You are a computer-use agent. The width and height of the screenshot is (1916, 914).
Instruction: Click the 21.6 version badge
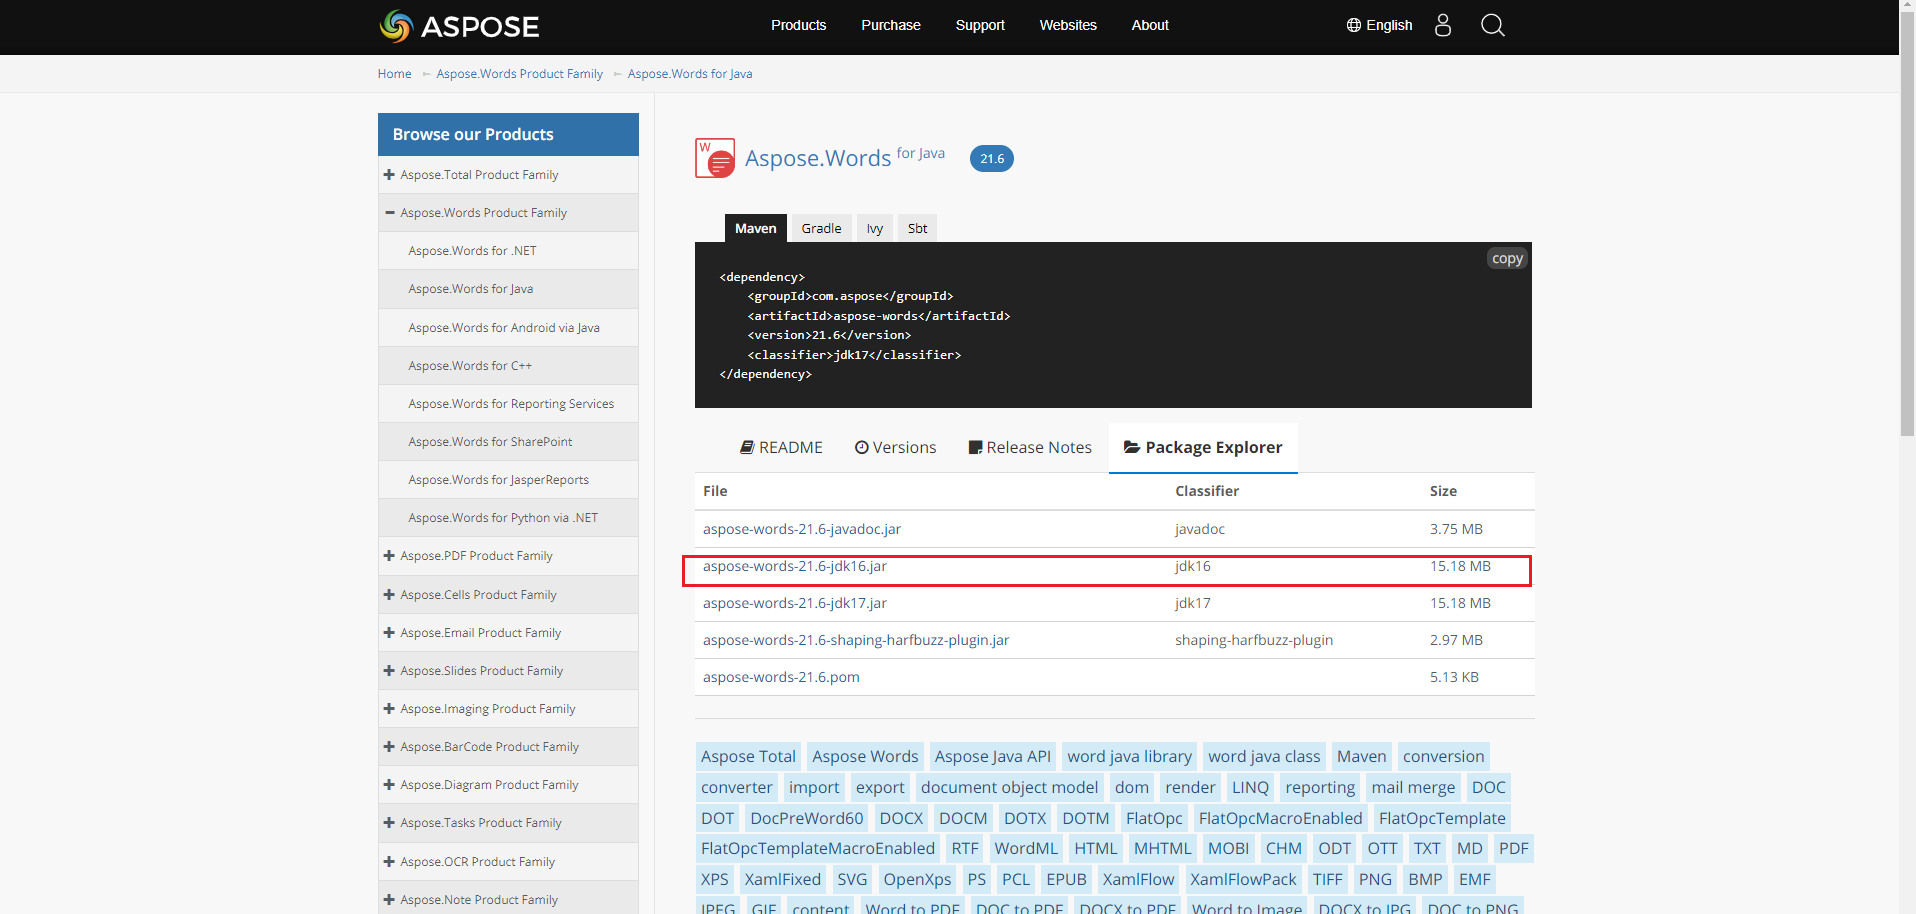tap(991, 158)
